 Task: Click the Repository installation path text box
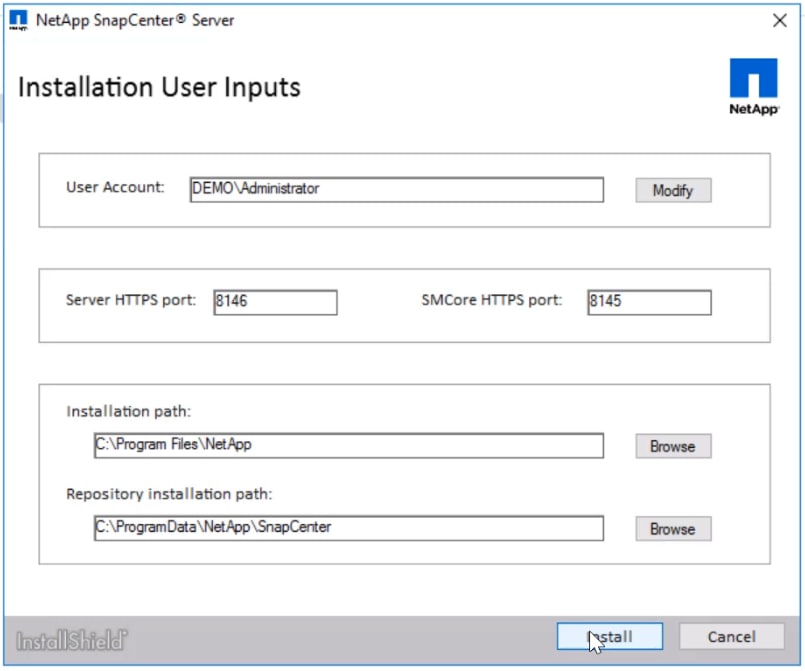click(348, 528)
